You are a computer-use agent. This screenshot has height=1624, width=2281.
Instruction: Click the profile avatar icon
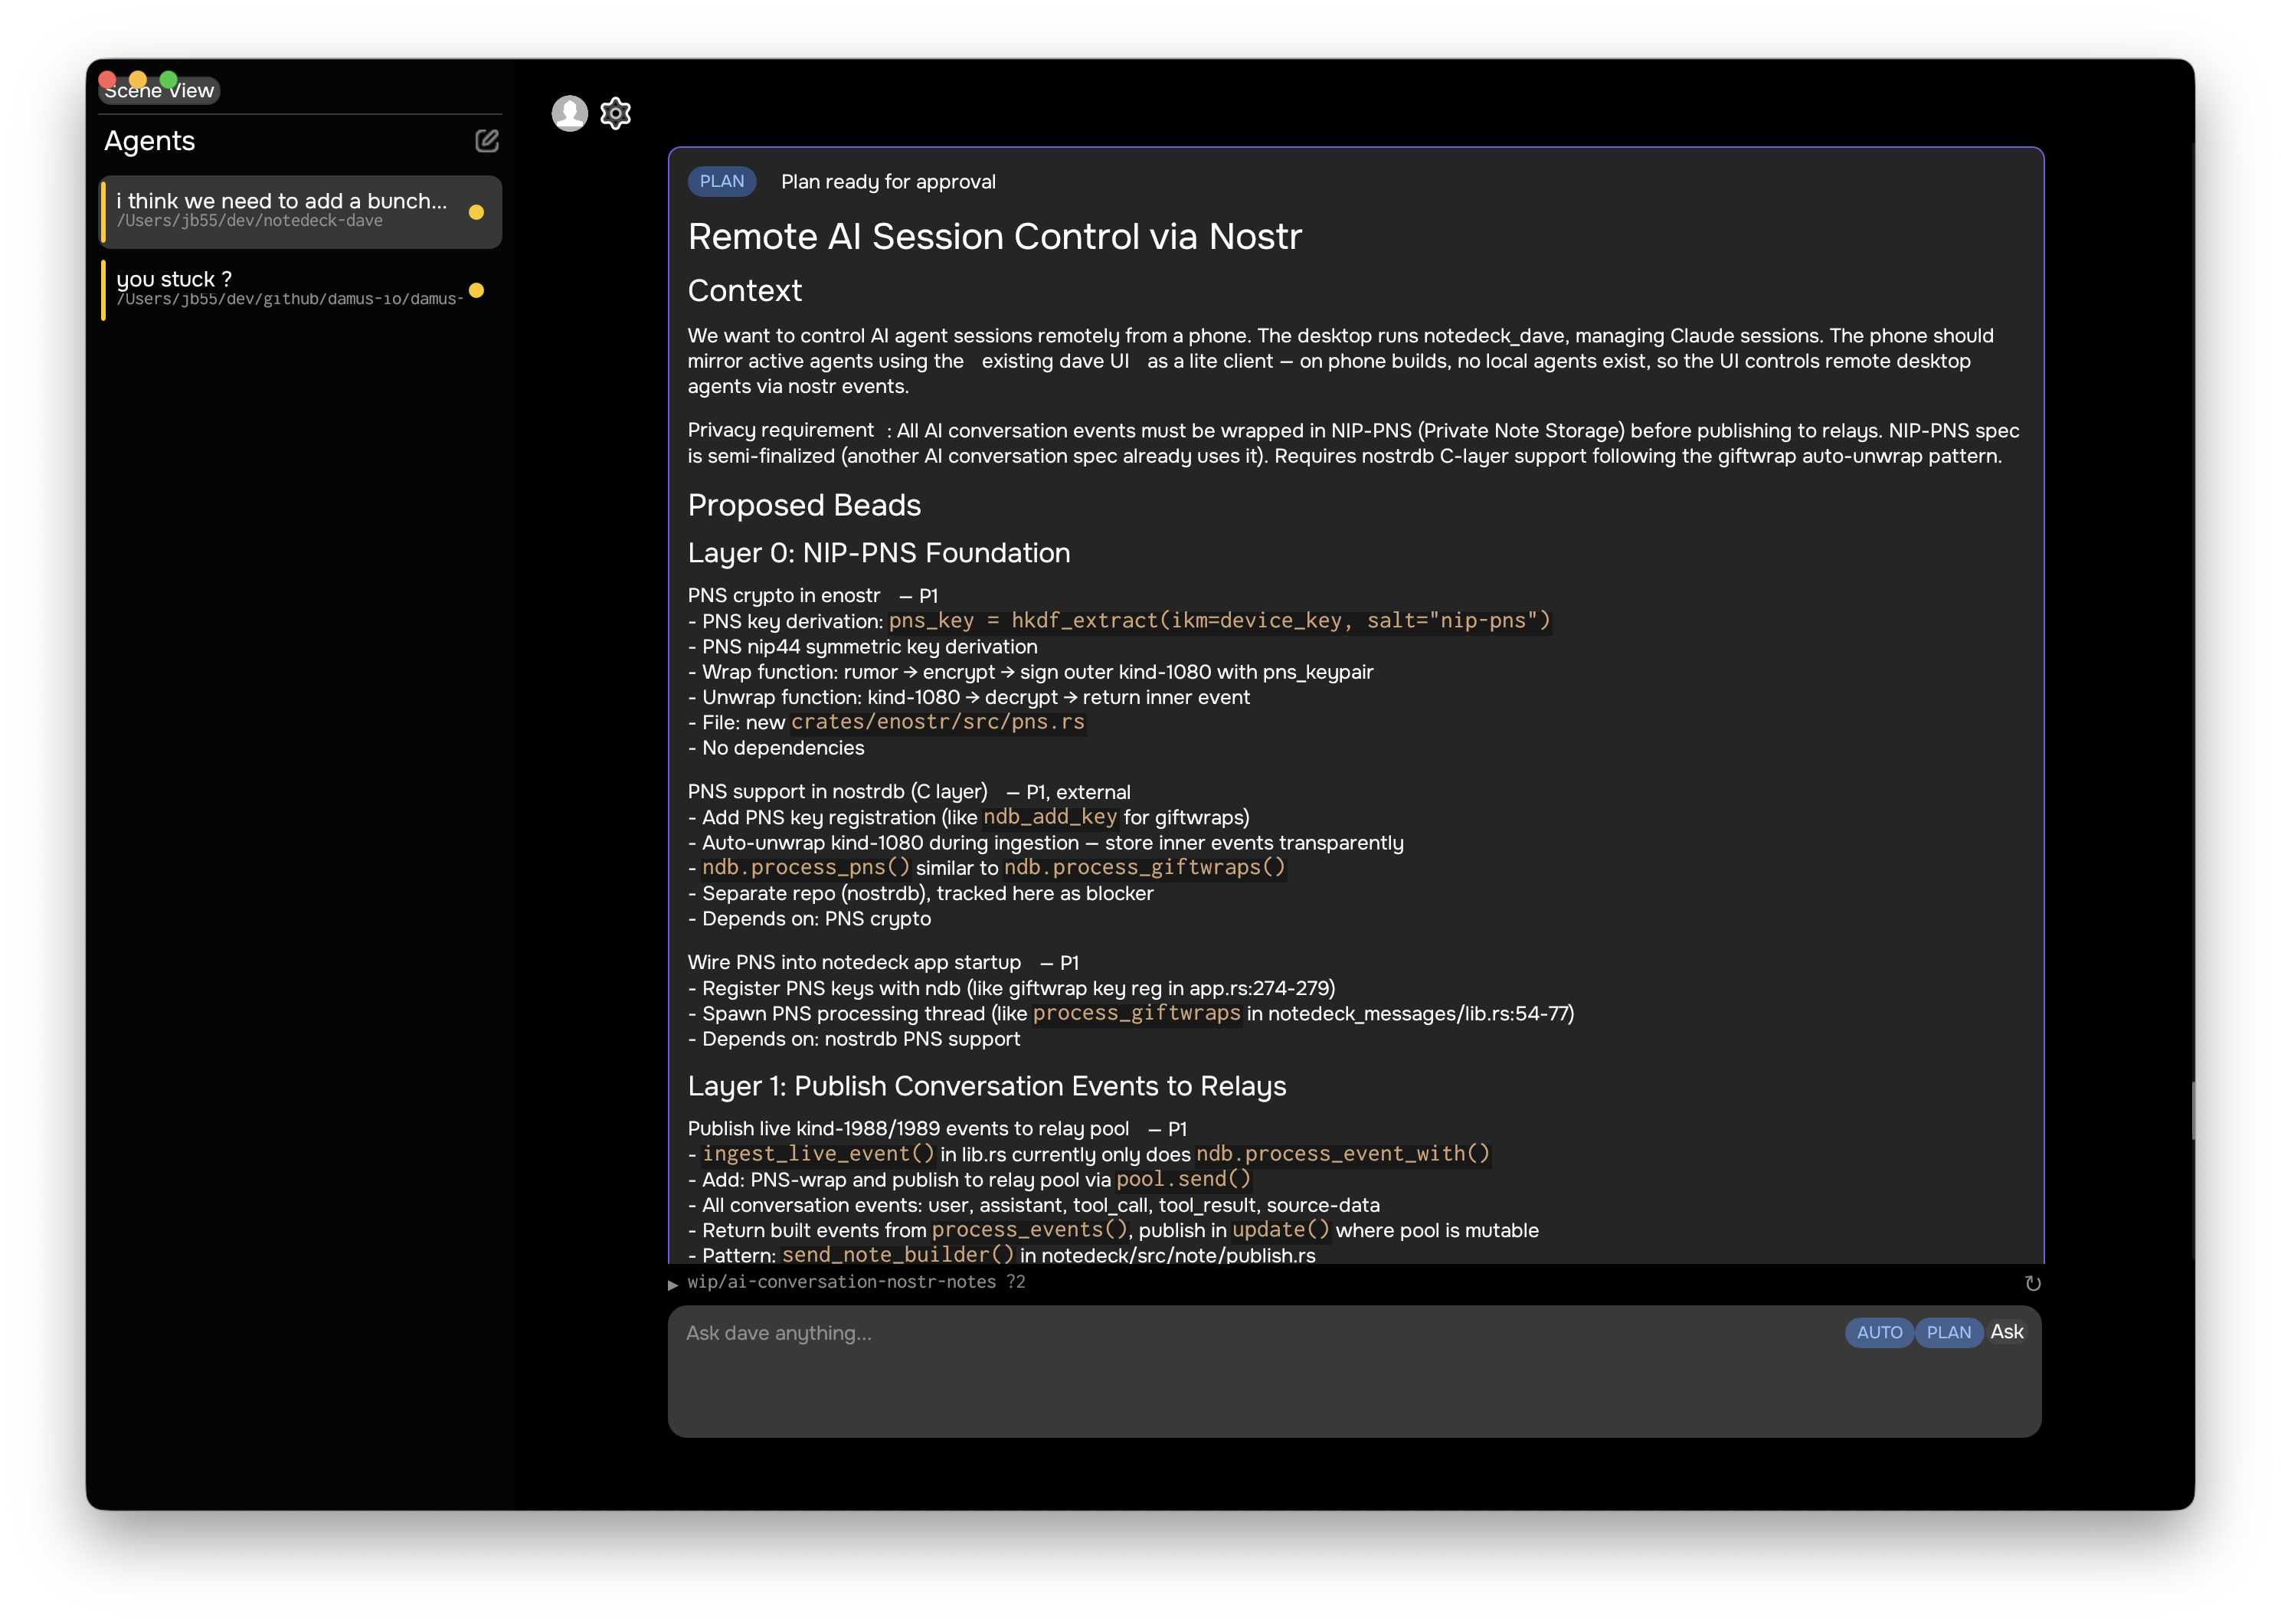[x=570, y=113]
